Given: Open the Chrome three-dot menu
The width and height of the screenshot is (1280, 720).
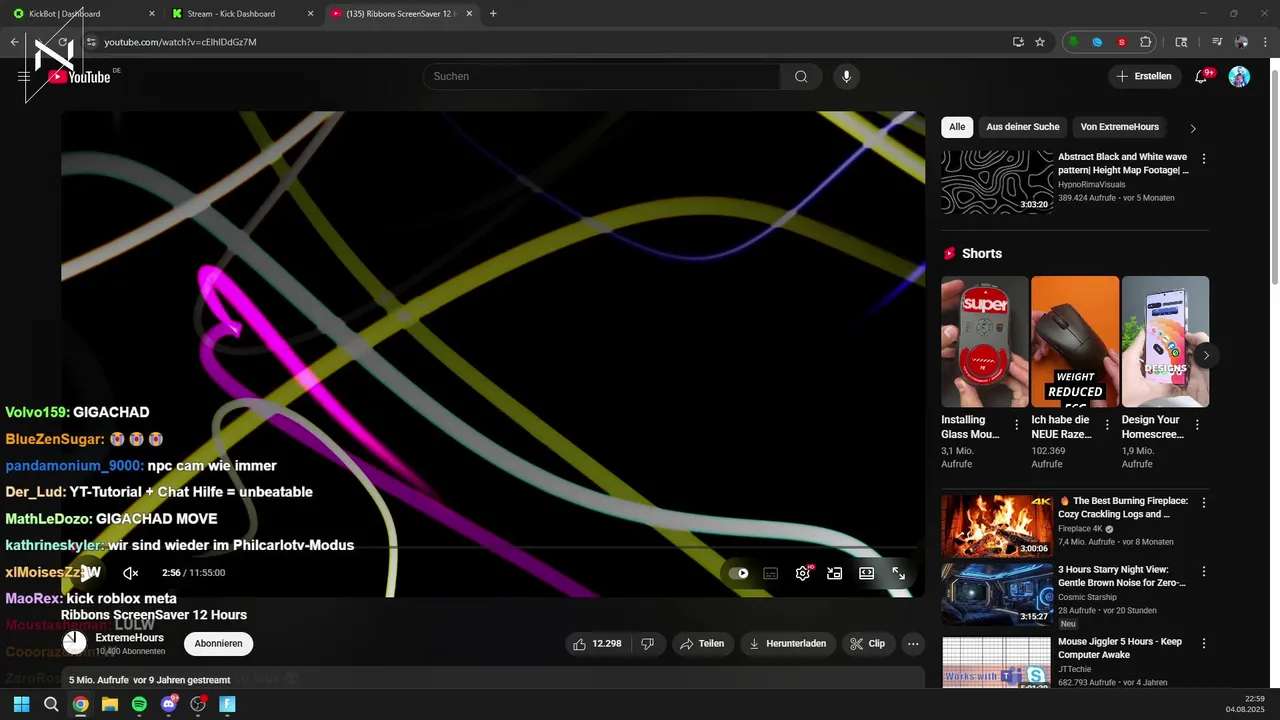Looking at the screenshot, I should pyautogui.click(x=1265, y=42).
